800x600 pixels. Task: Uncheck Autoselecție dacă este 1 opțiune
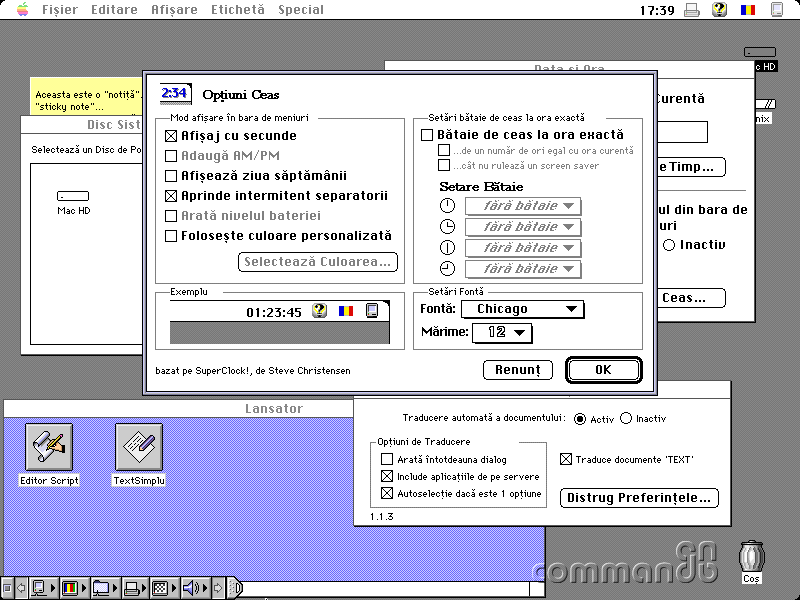pos(387,493)
